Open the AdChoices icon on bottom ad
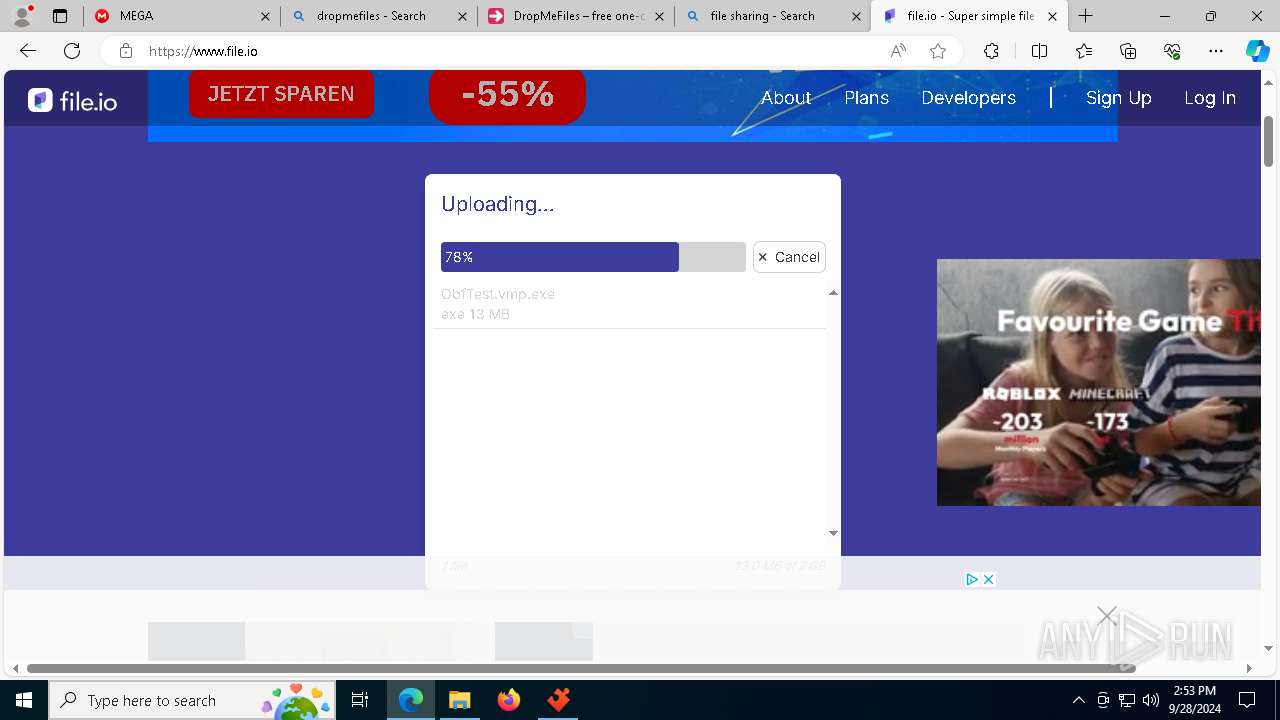This screenshot has height=720, width=1280. coord(971,579)
